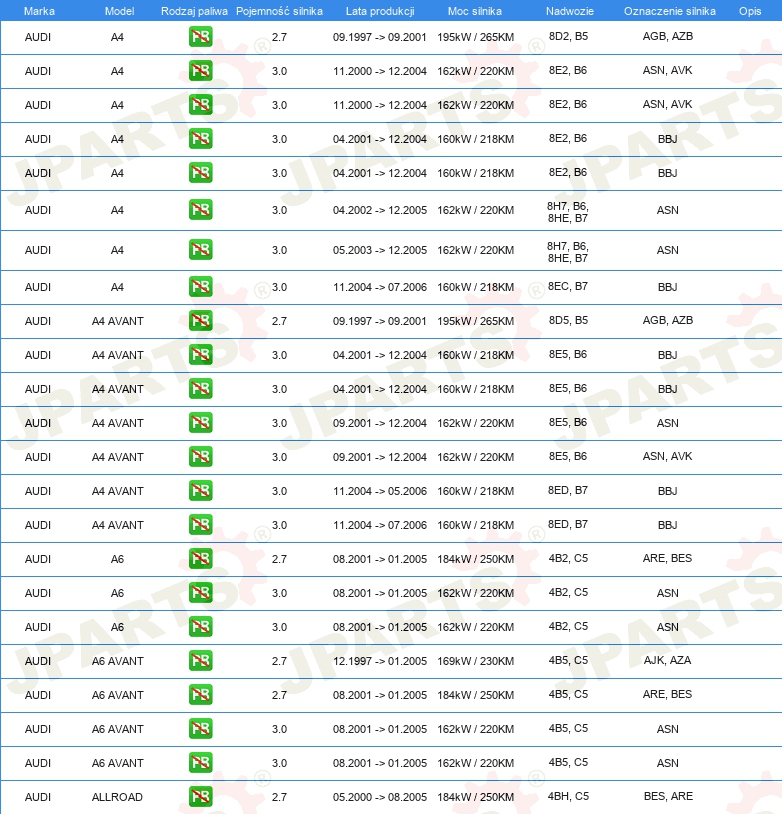Click the Rodzaj paliwa column header
Image resolution: width=782 pixels, height=814 pixels.
tap(194, 11)
